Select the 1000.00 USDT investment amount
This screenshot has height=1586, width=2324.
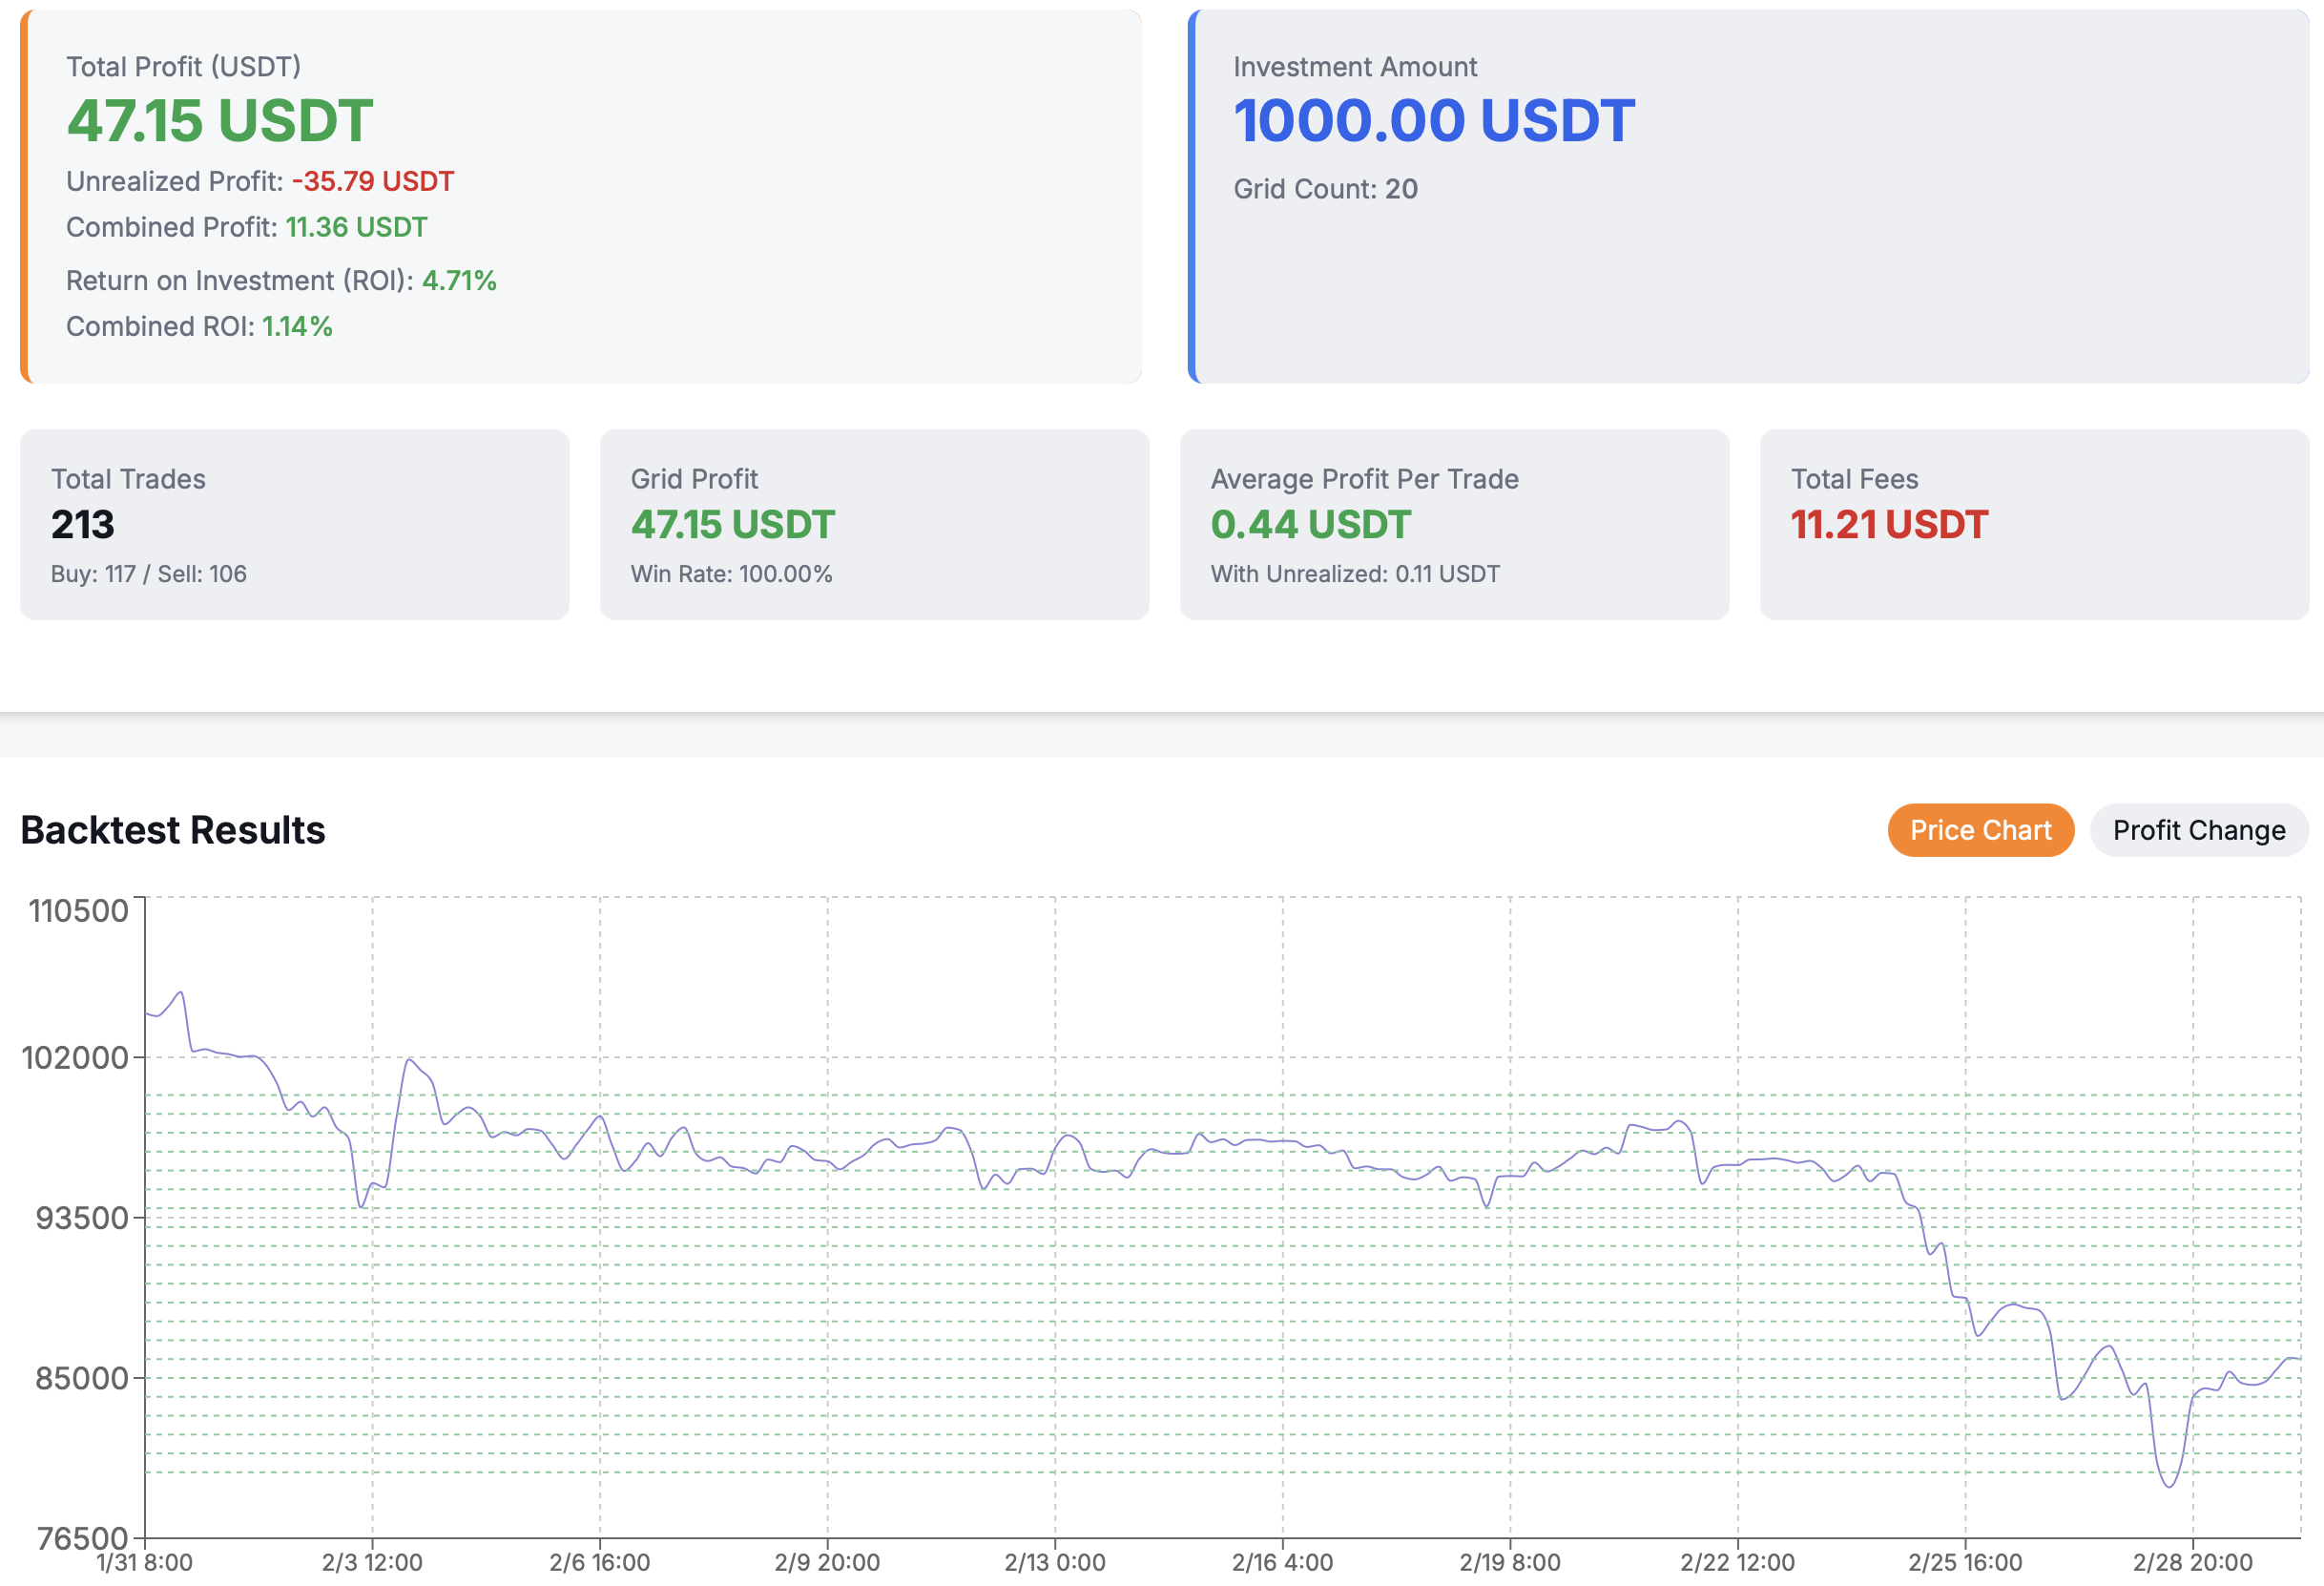pyautogui.click(x=1434, y=121)
